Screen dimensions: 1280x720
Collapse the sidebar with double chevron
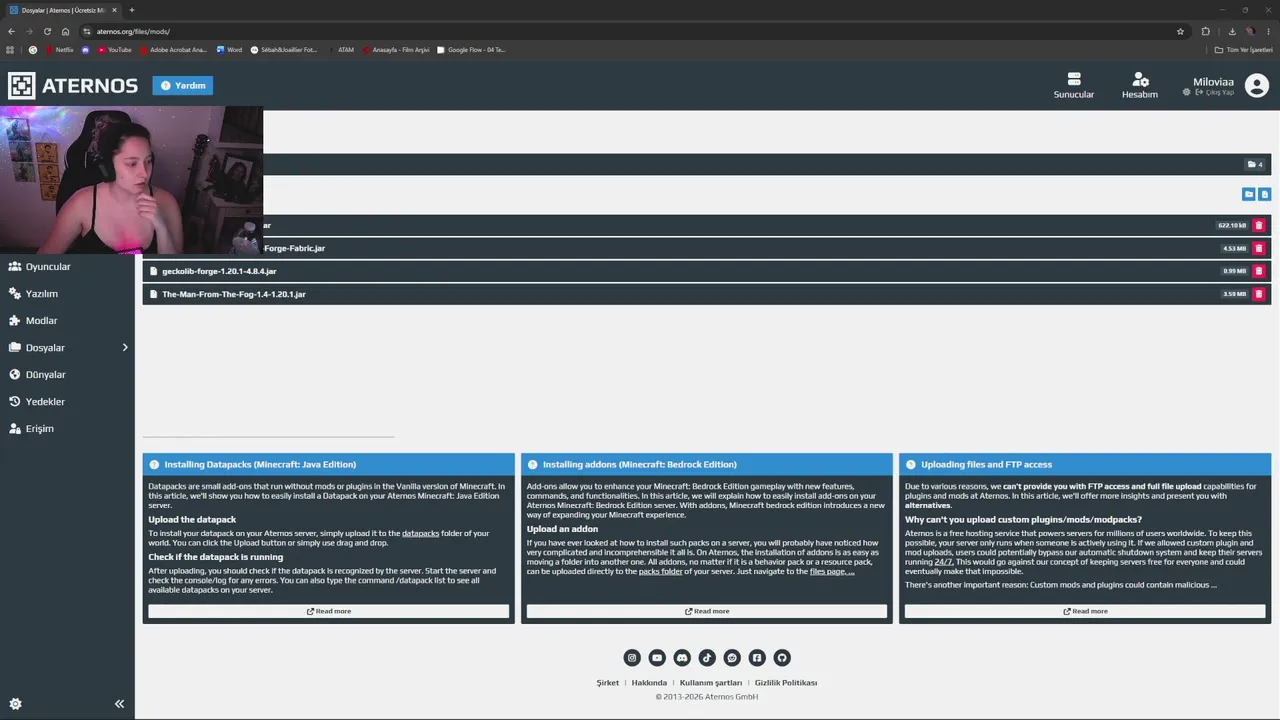click(x=119, y=704)
